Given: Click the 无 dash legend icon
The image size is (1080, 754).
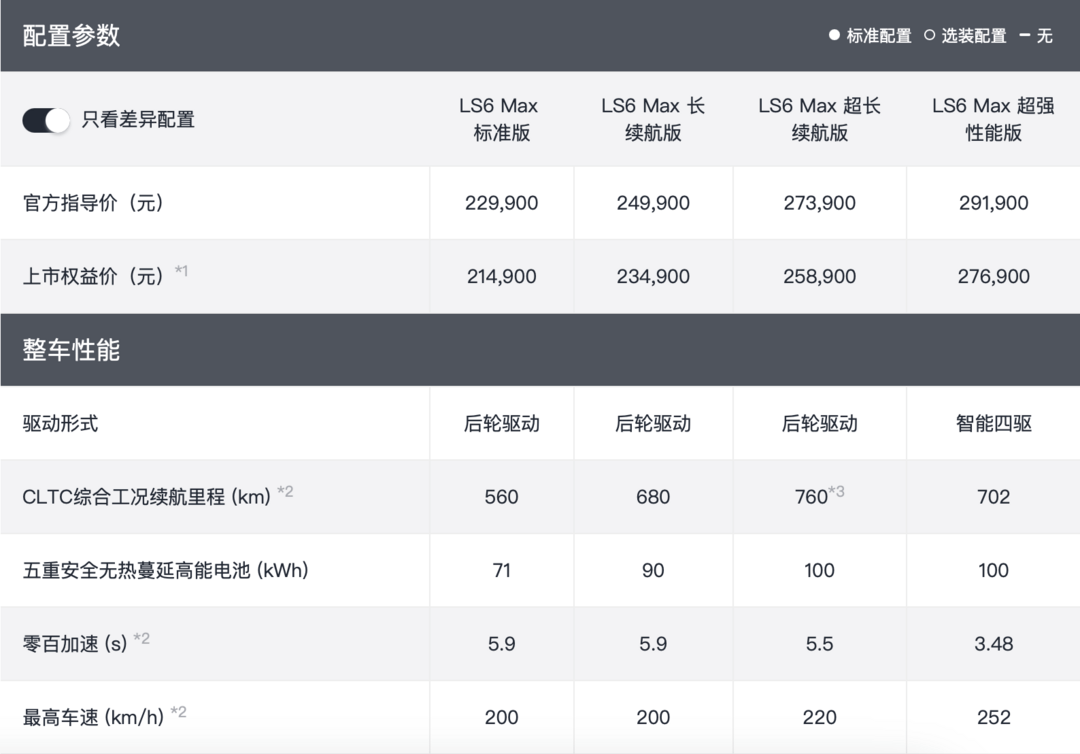Looking at the screenshot, I should coord(1024,34).
